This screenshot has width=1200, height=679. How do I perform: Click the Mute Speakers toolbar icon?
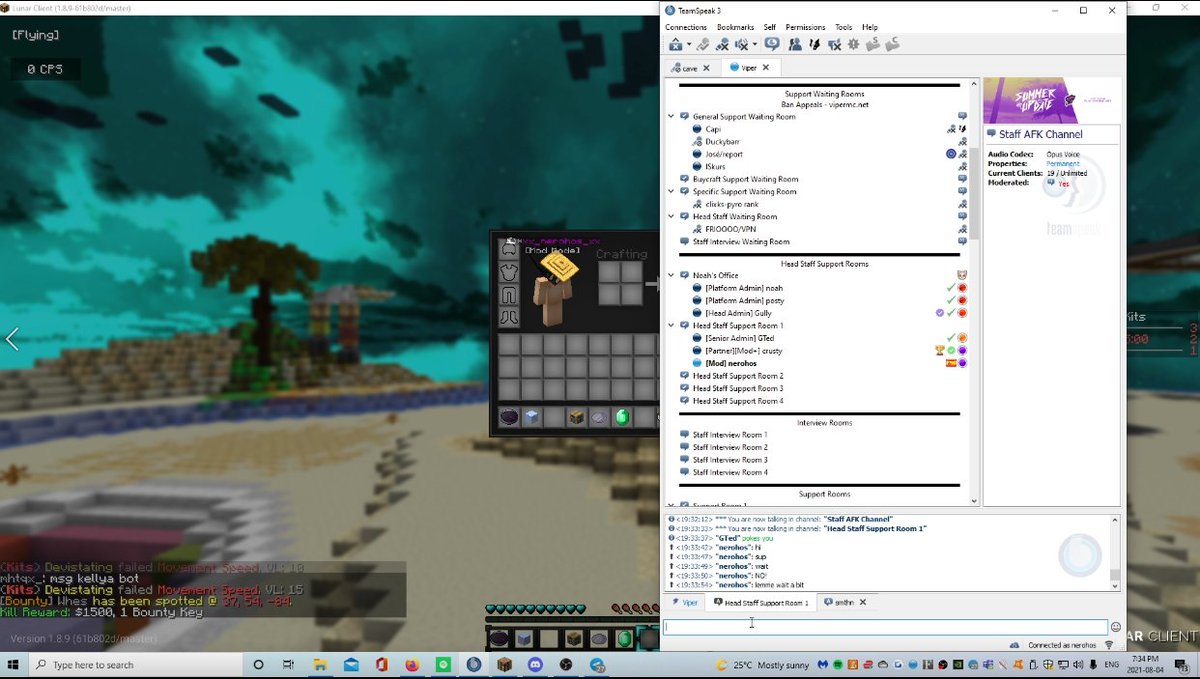tap(741, 44)
